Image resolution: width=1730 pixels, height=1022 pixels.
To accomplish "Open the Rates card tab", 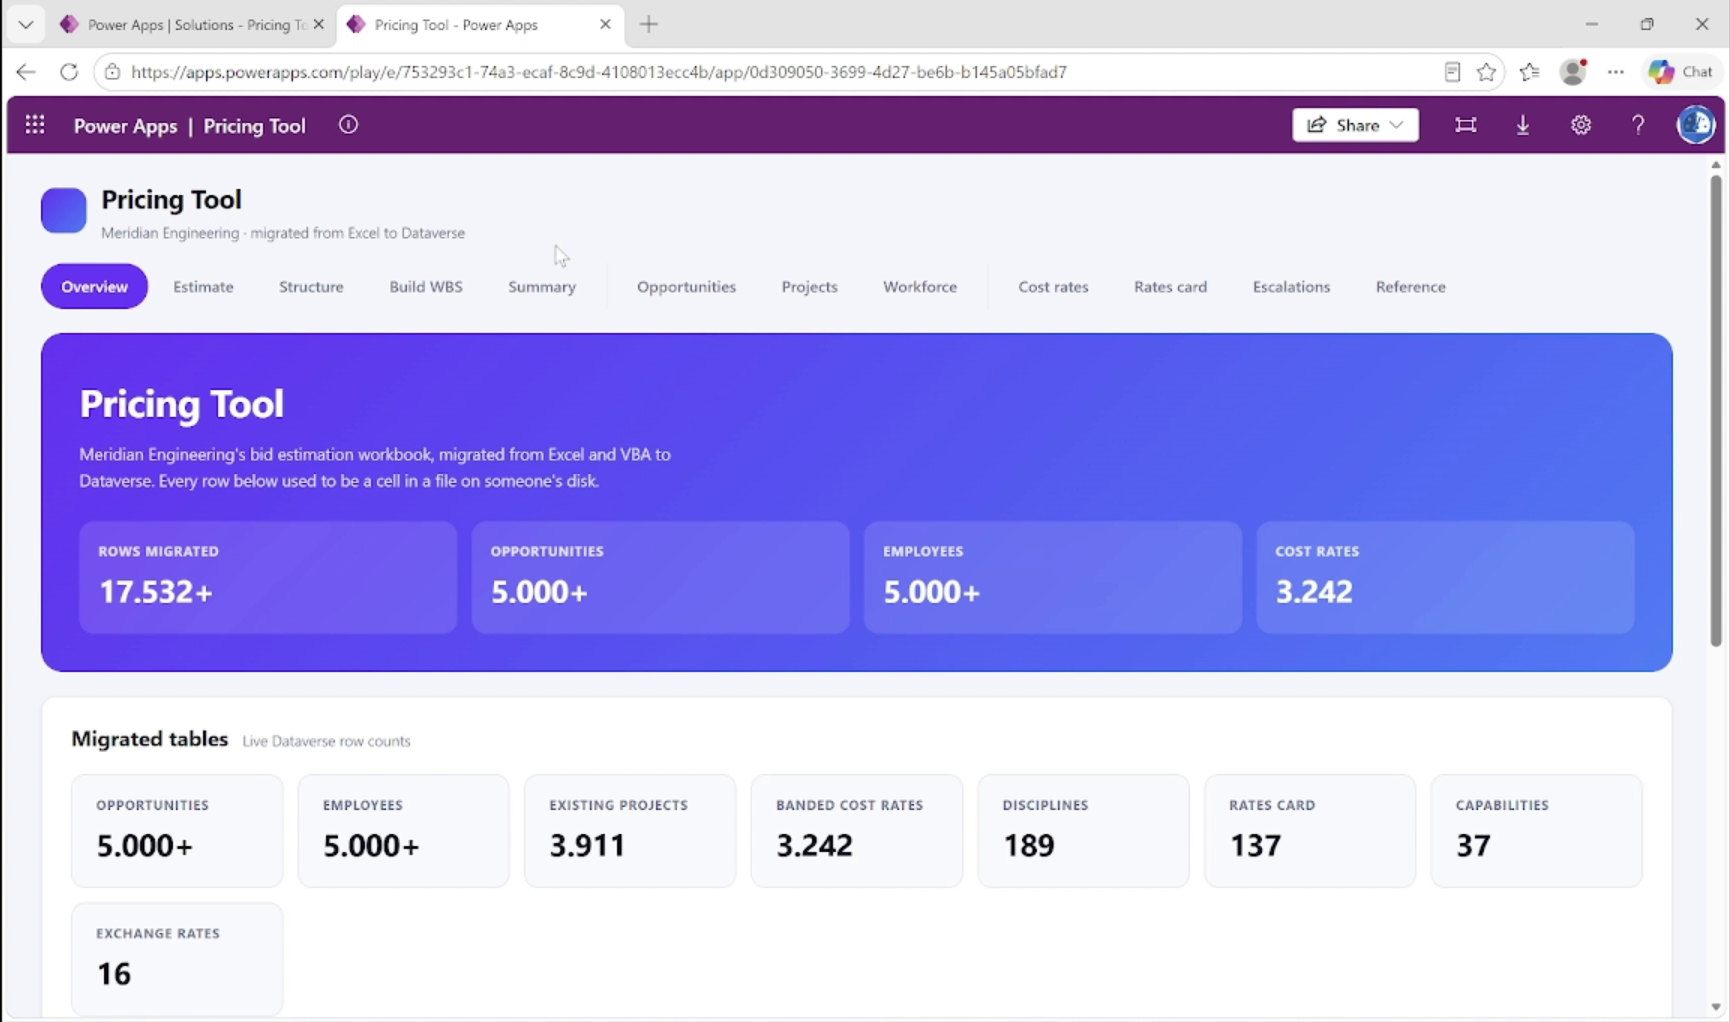I will tap(1170, 286).
